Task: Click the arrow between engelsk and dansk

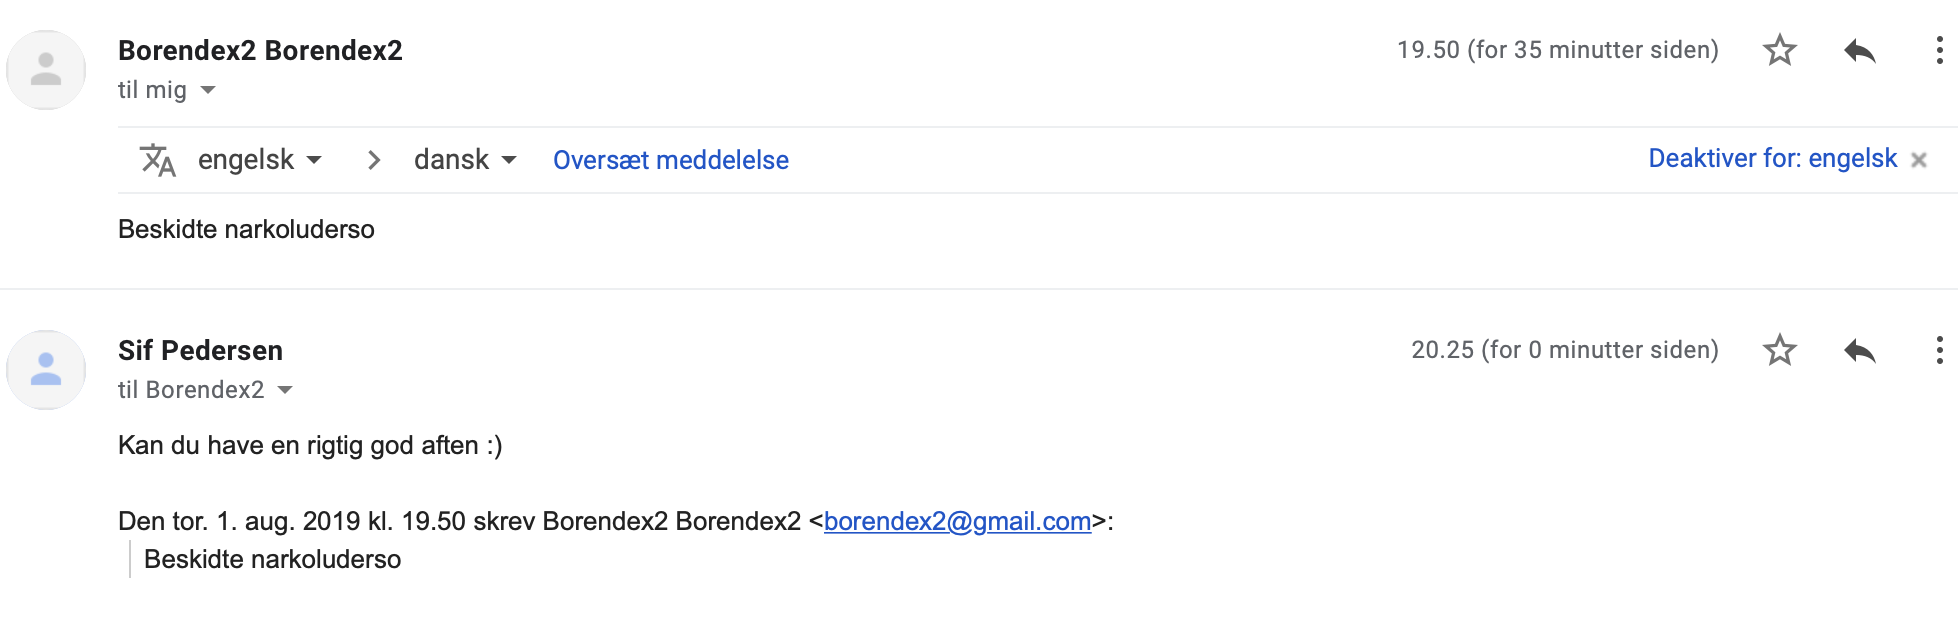Action: 373,160
